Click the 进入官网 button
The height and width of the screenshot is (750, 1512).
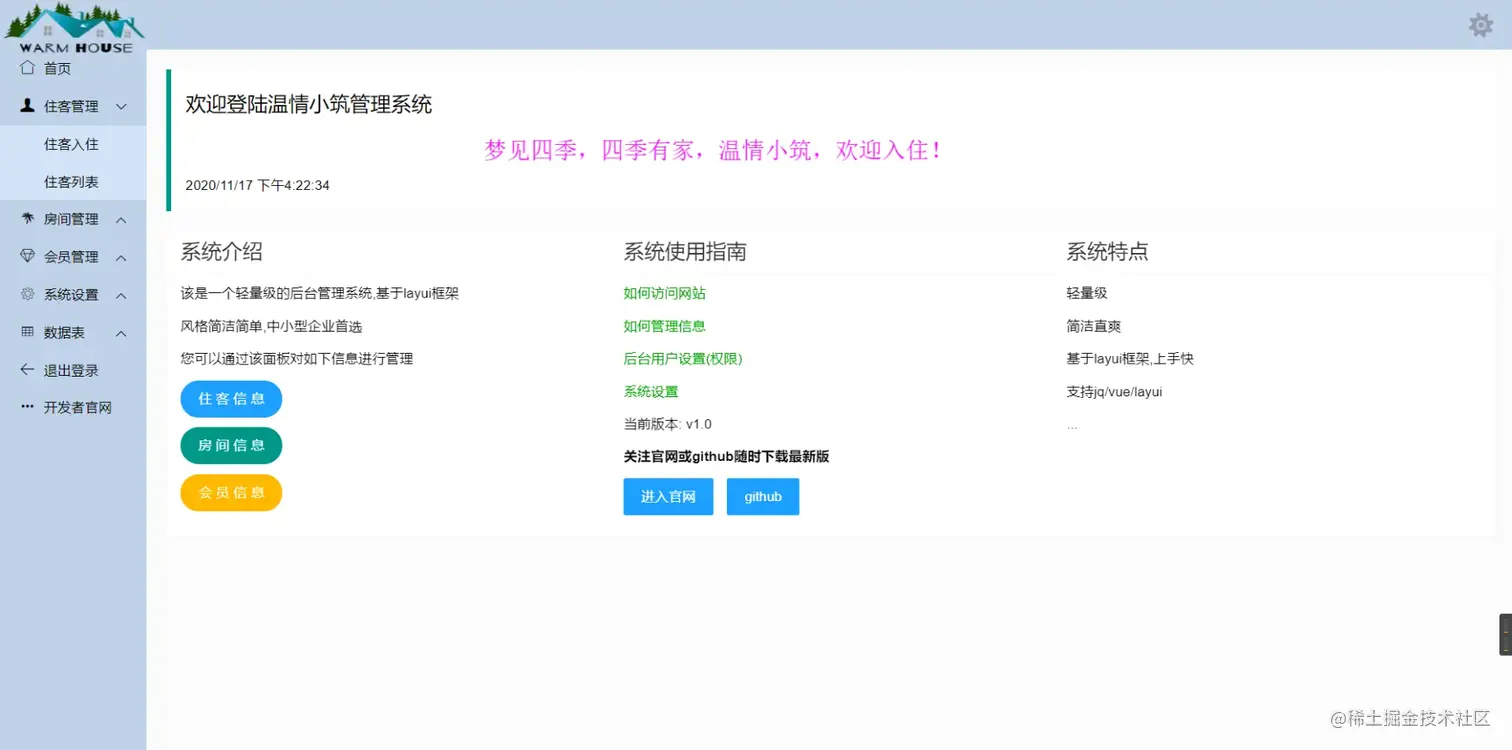point(668,497)
